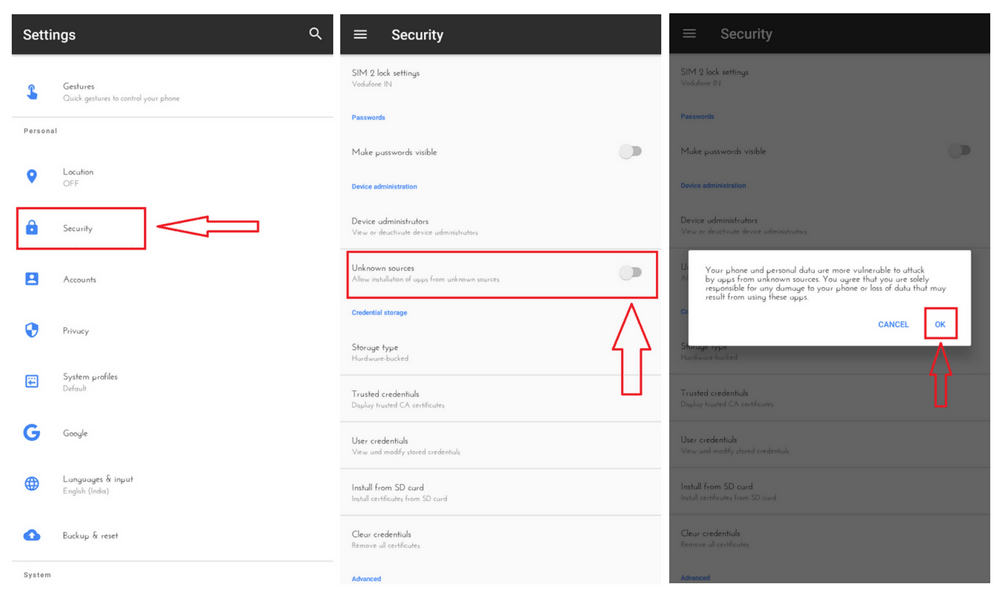Tap the Location pin icon

[x=32, y=177]
